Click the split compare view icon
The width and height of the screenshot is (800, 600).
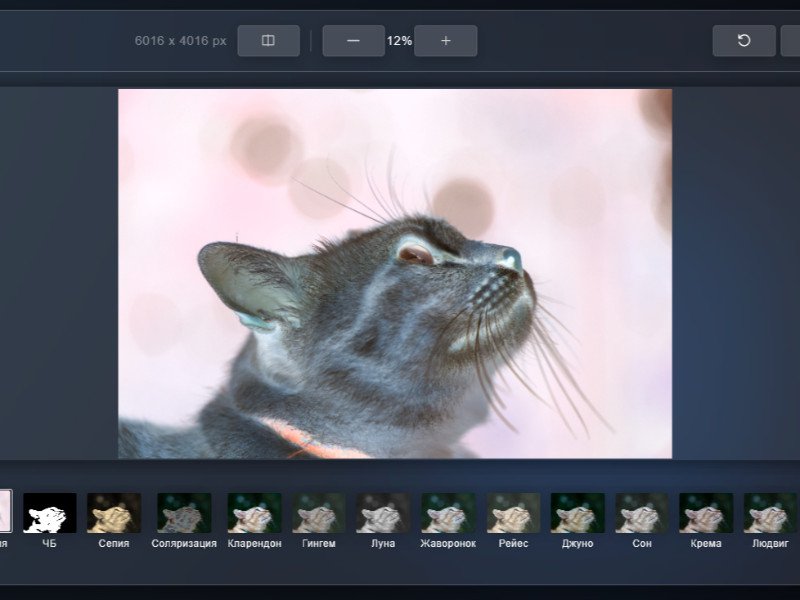(x=268, y=41)
